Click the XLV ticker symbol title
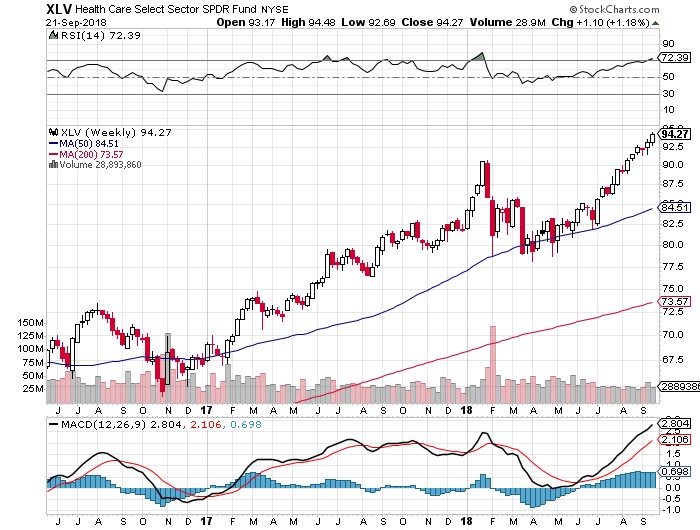 (x=59, y=8)
